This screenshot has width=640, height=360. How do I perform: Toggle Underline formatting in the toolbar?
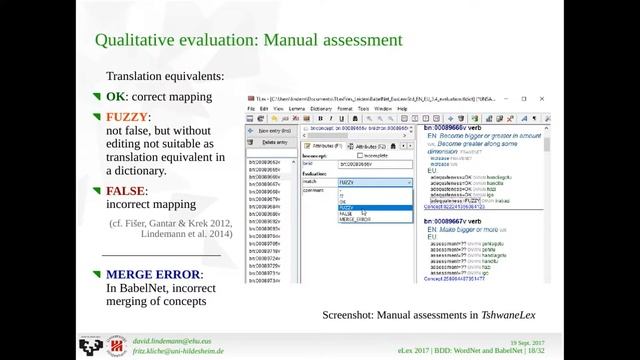click(x=342, y=119)
